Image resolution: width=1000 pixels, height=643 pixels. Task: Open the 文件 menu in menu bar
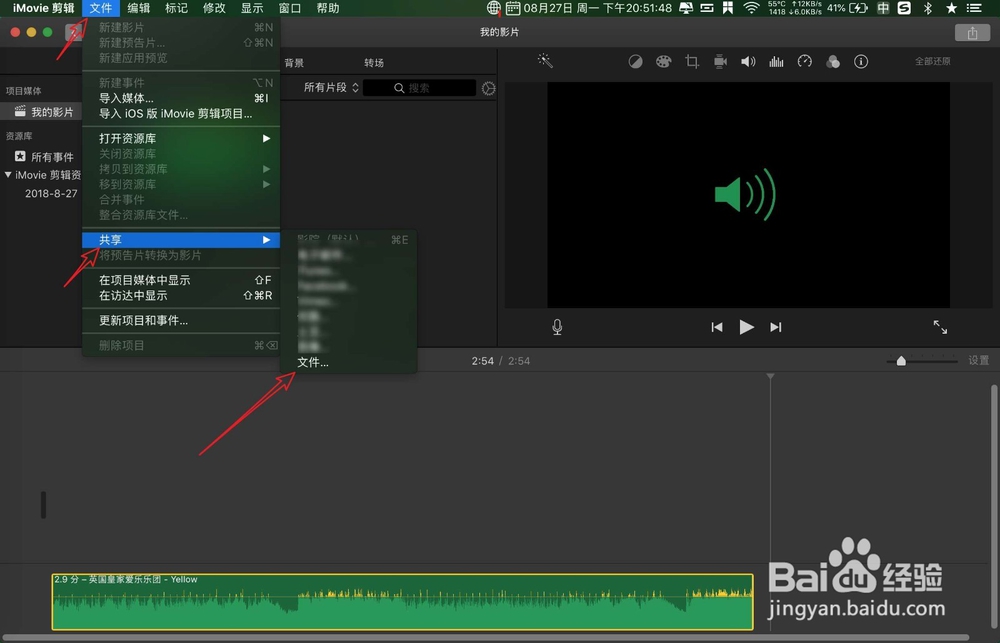101,8
